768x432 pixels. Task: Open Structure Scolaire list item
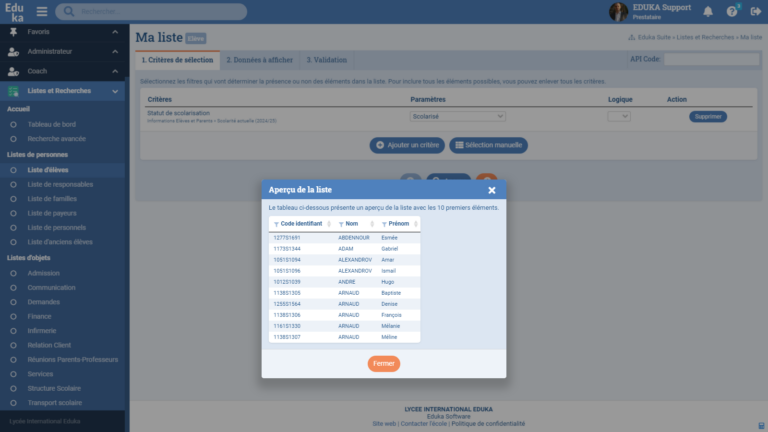(x=54, y=388)
